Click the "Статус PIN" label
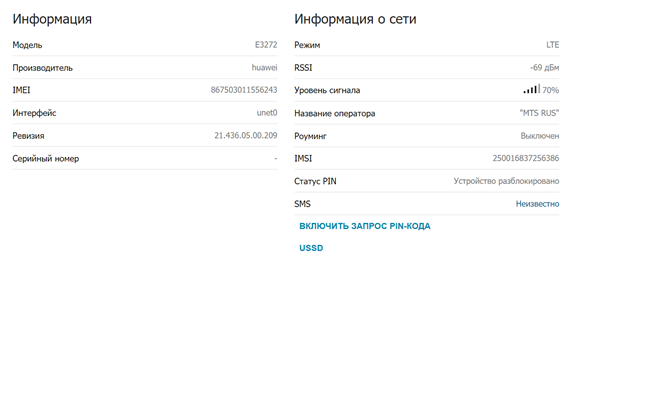The width and height of the screenshot is (661, 409). tap(315, 181)
